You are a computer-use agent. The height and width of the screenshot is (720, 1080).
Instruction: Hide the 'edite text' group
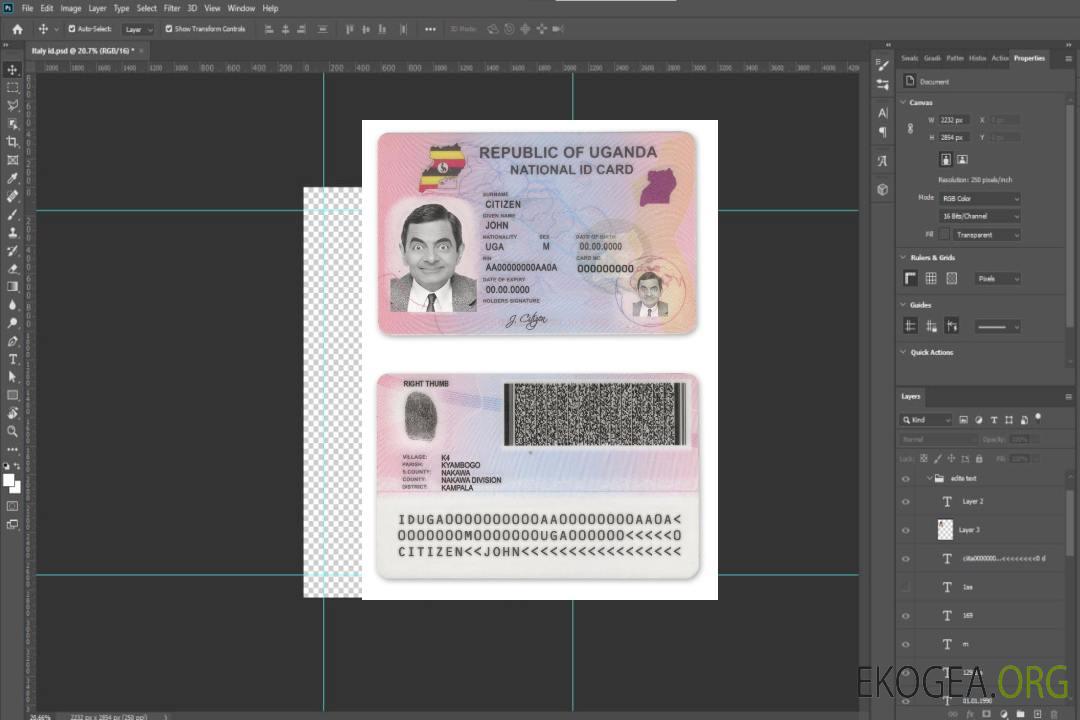pyautogui.click(x=906, y=479)
